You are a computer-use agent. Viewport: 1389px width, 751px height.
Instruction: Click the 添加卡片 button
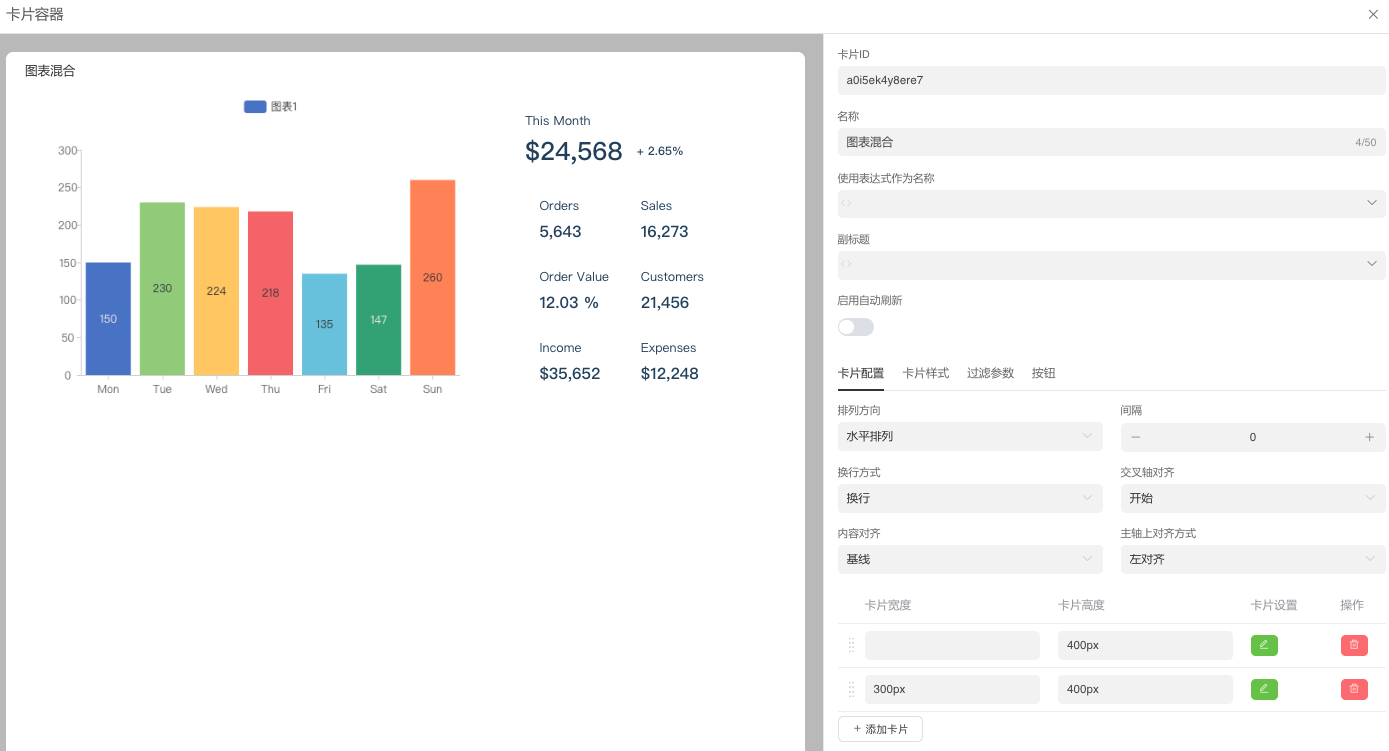click(x=880, y=729)
